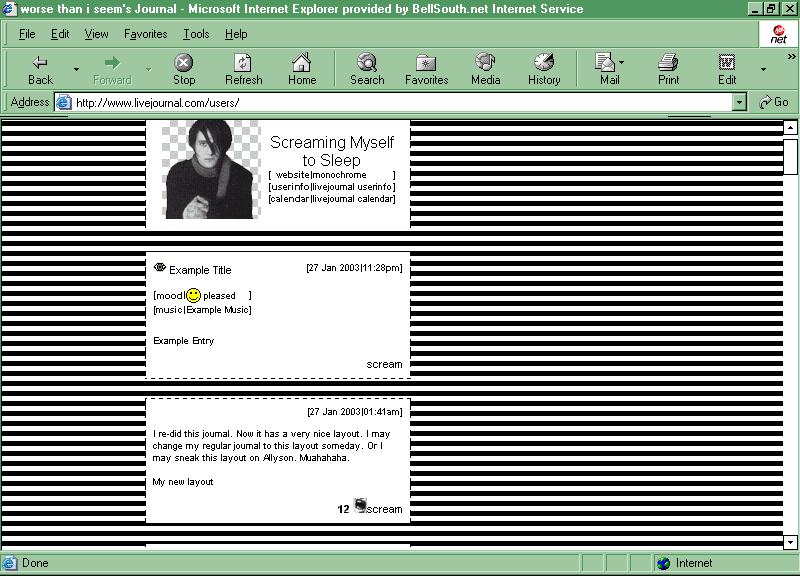Click the Example Title entry heading
The height and width of the screenshot is (576, 800).
(200, 270)
